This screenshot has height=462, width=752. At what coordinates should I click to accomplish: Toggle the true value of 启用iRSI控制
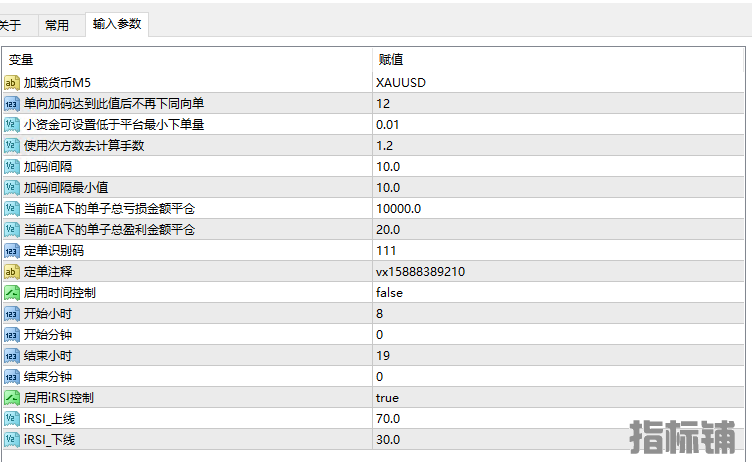[x=558, y=398]
